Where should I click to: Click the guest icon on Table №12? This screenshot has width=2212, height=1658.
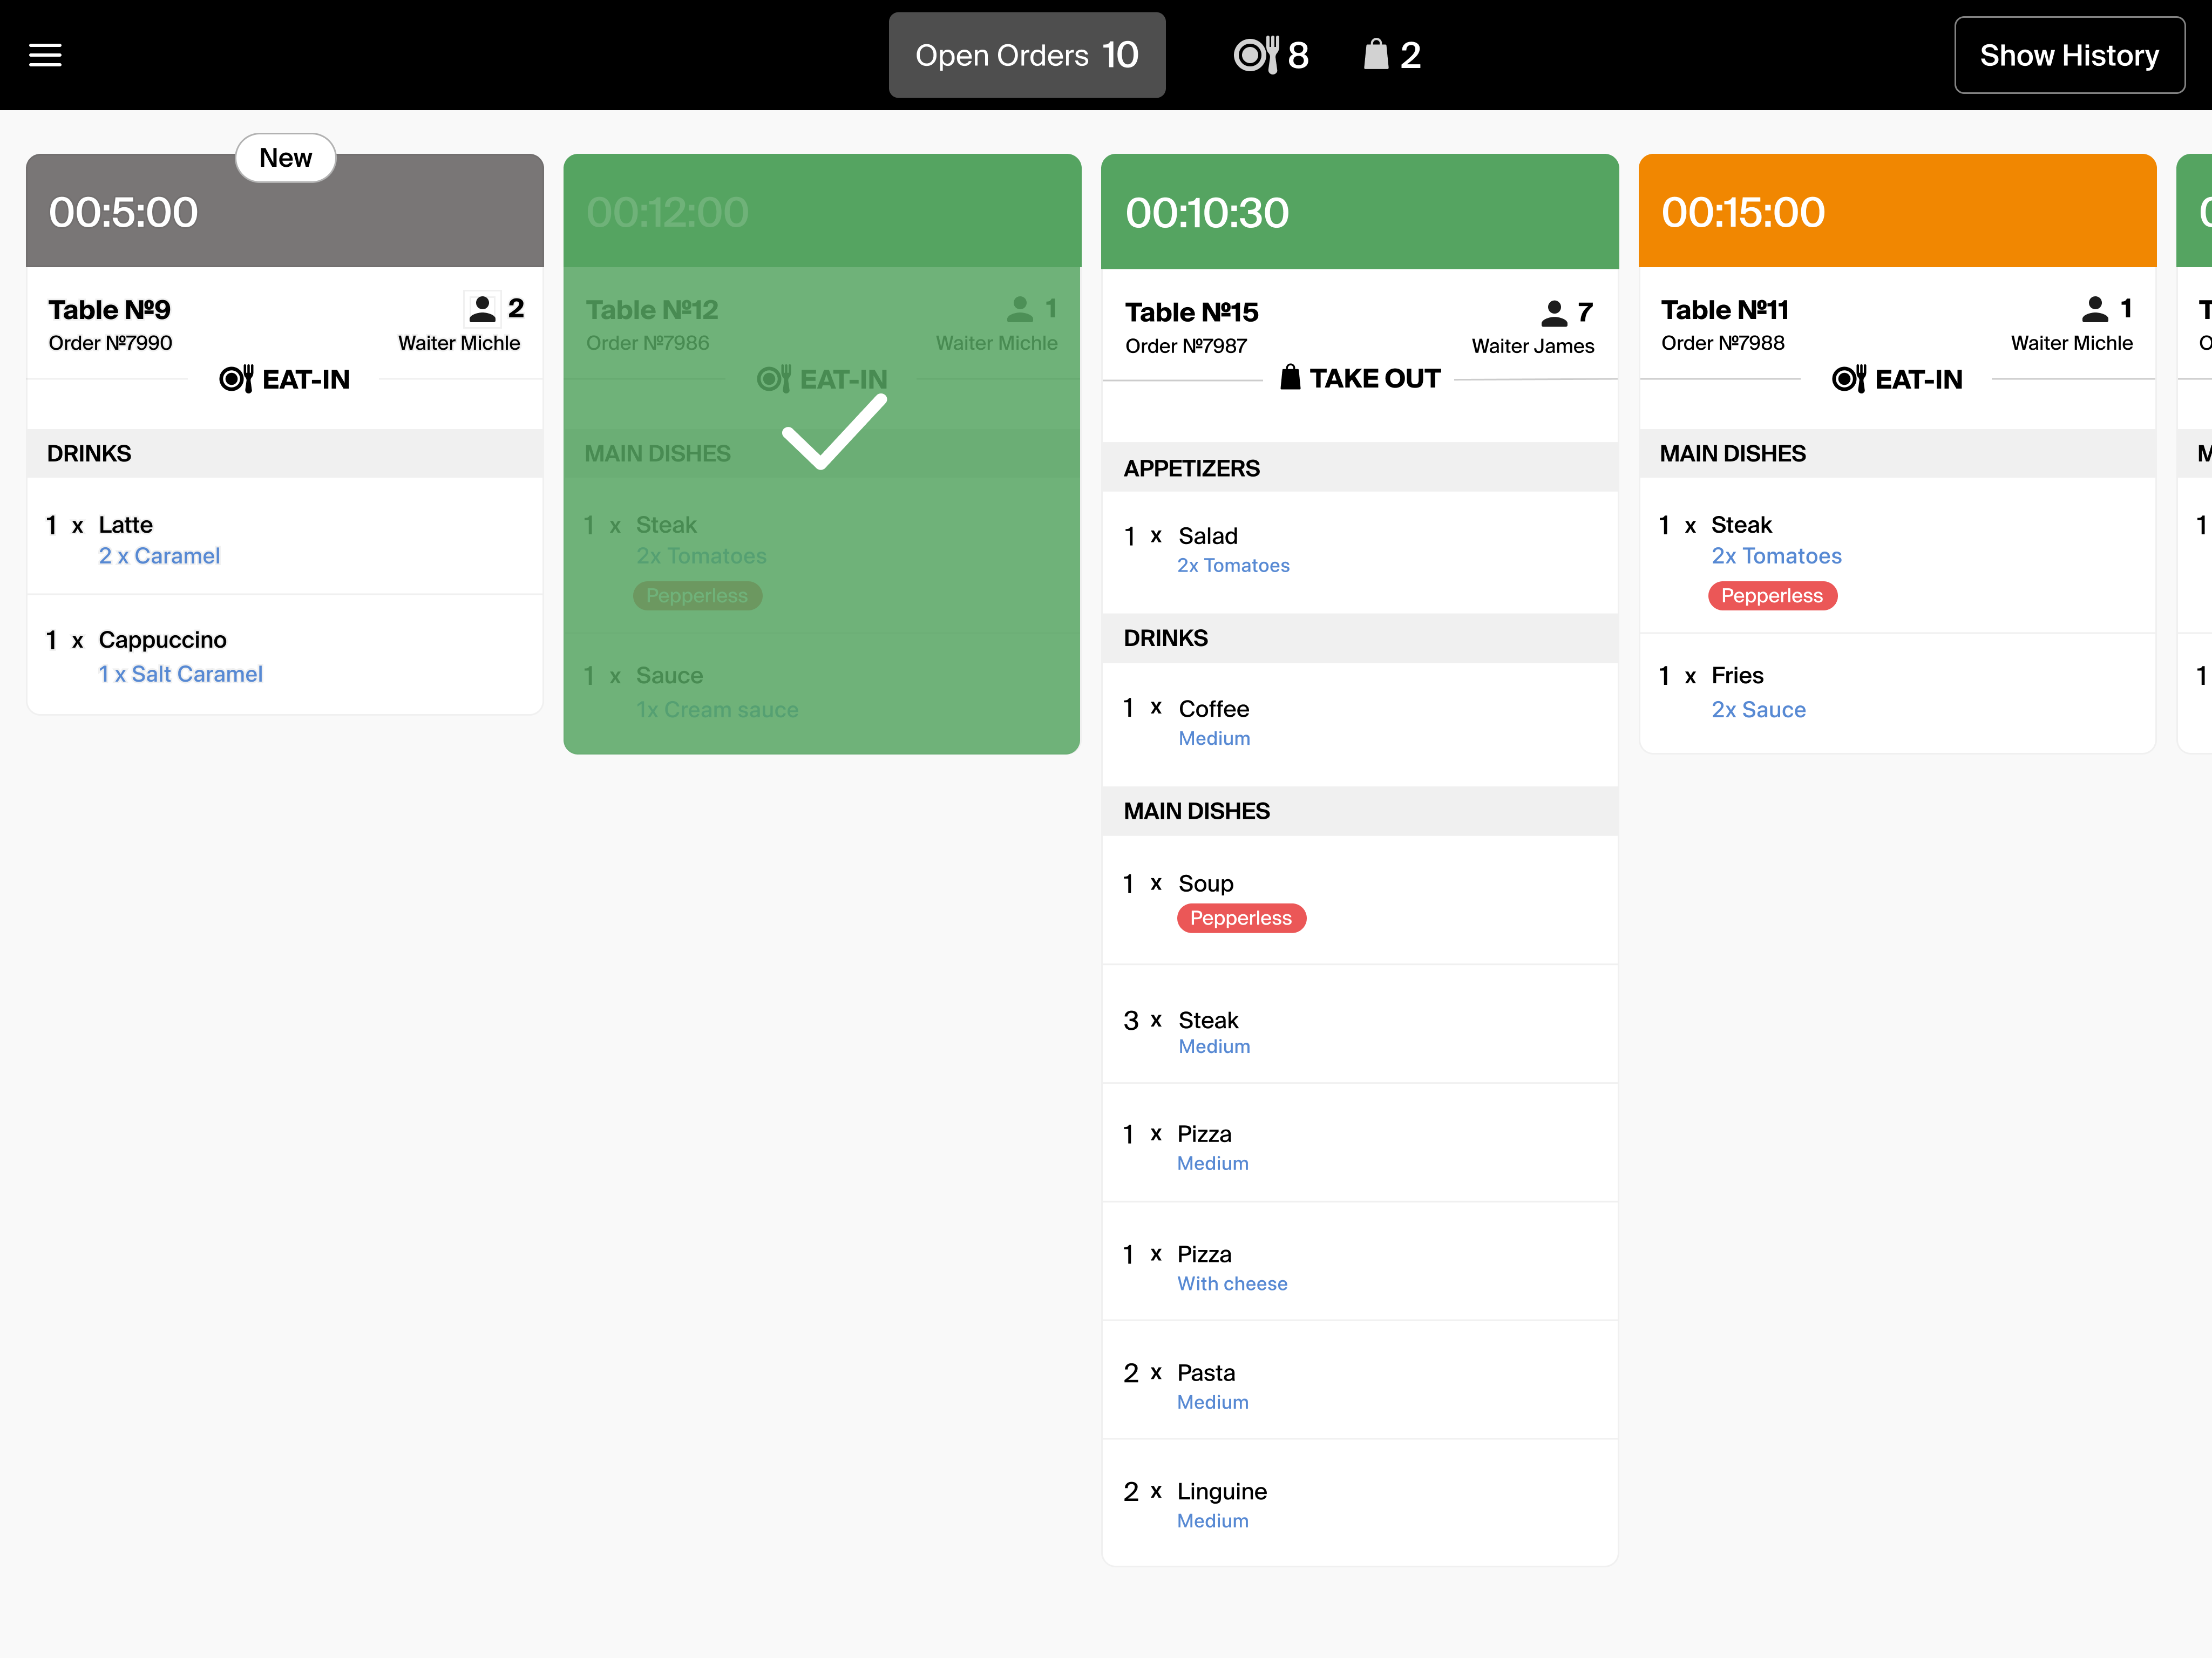(1020, 308)
